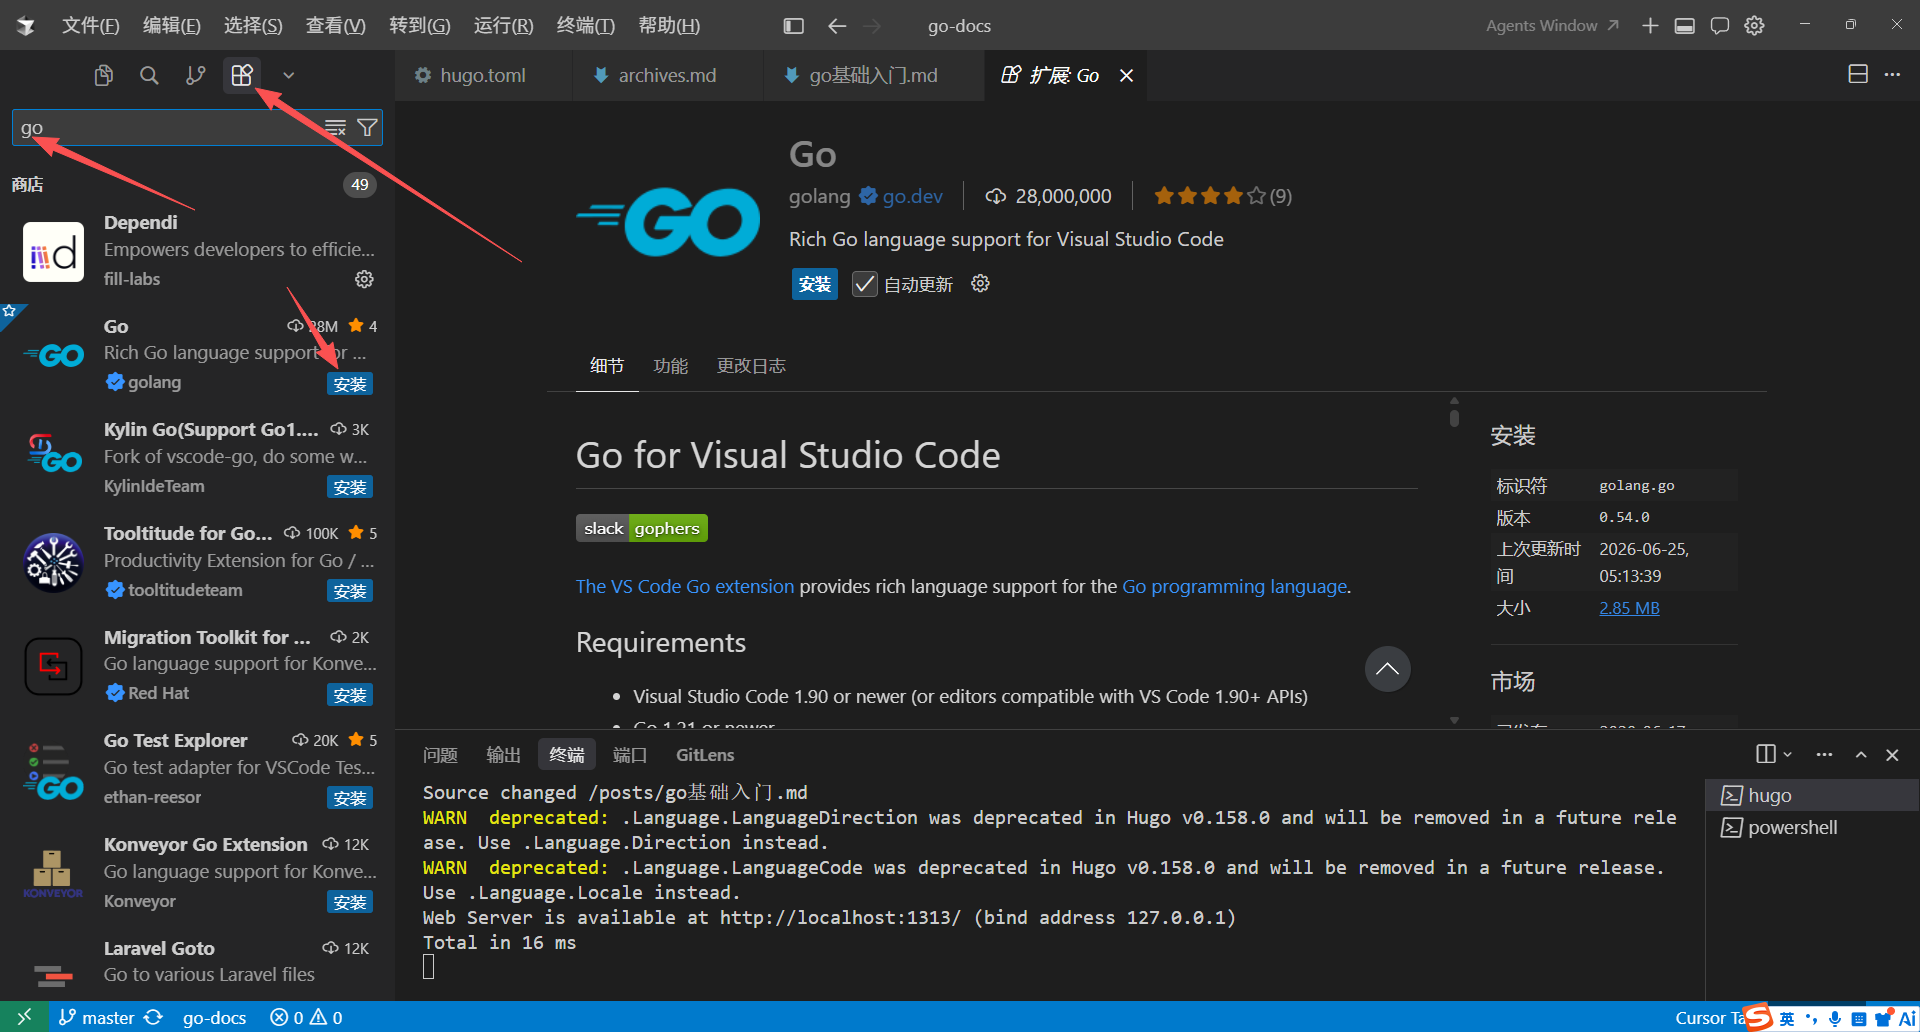This screenshot has width=1920, height=1032.
Task: Toggle primary sidebar visibility icon
Action: tap(794, 26)
